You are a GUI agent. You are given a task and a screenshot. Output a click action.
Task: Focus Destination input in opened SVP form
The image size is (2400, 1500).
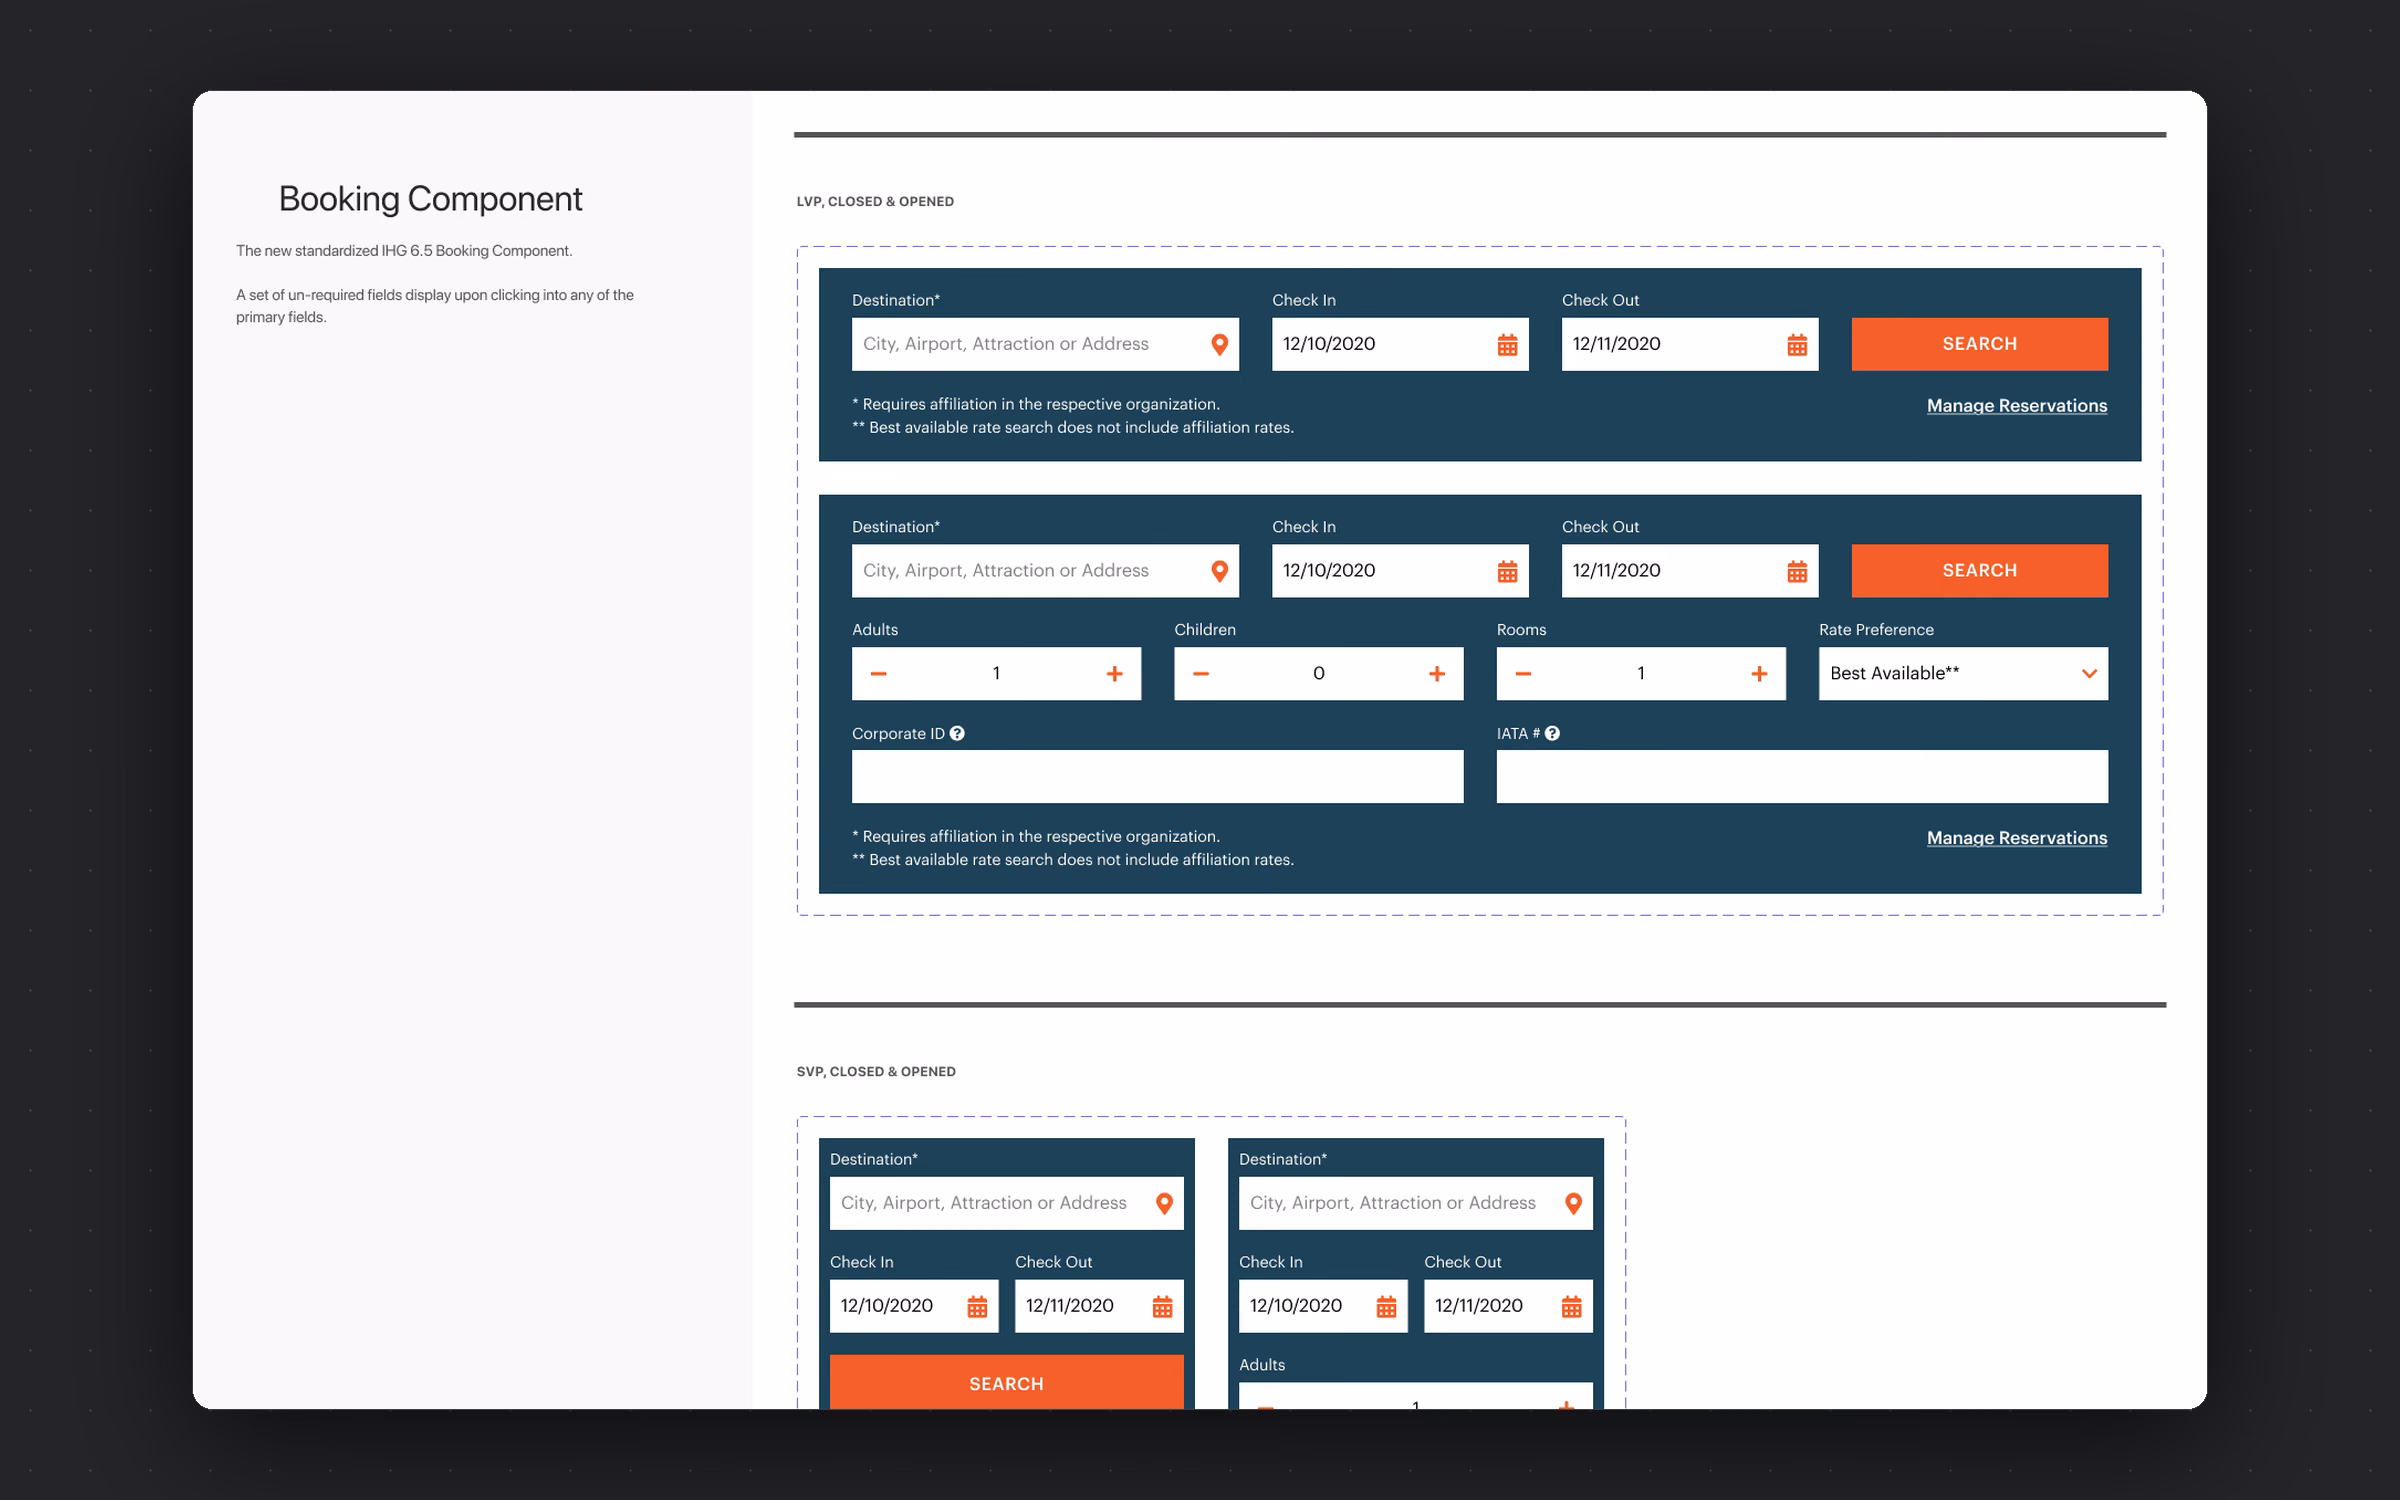pyautogui.click(x=1415, y=1203)
